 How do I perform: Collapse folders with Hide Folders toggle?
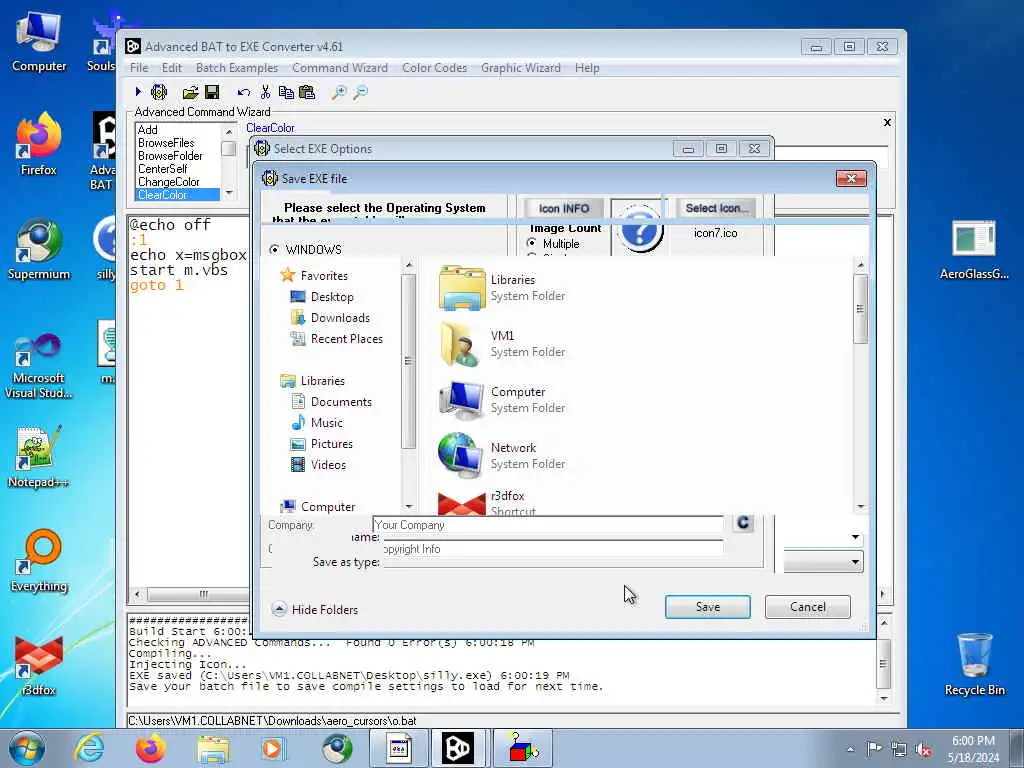[x=315, y=609]
